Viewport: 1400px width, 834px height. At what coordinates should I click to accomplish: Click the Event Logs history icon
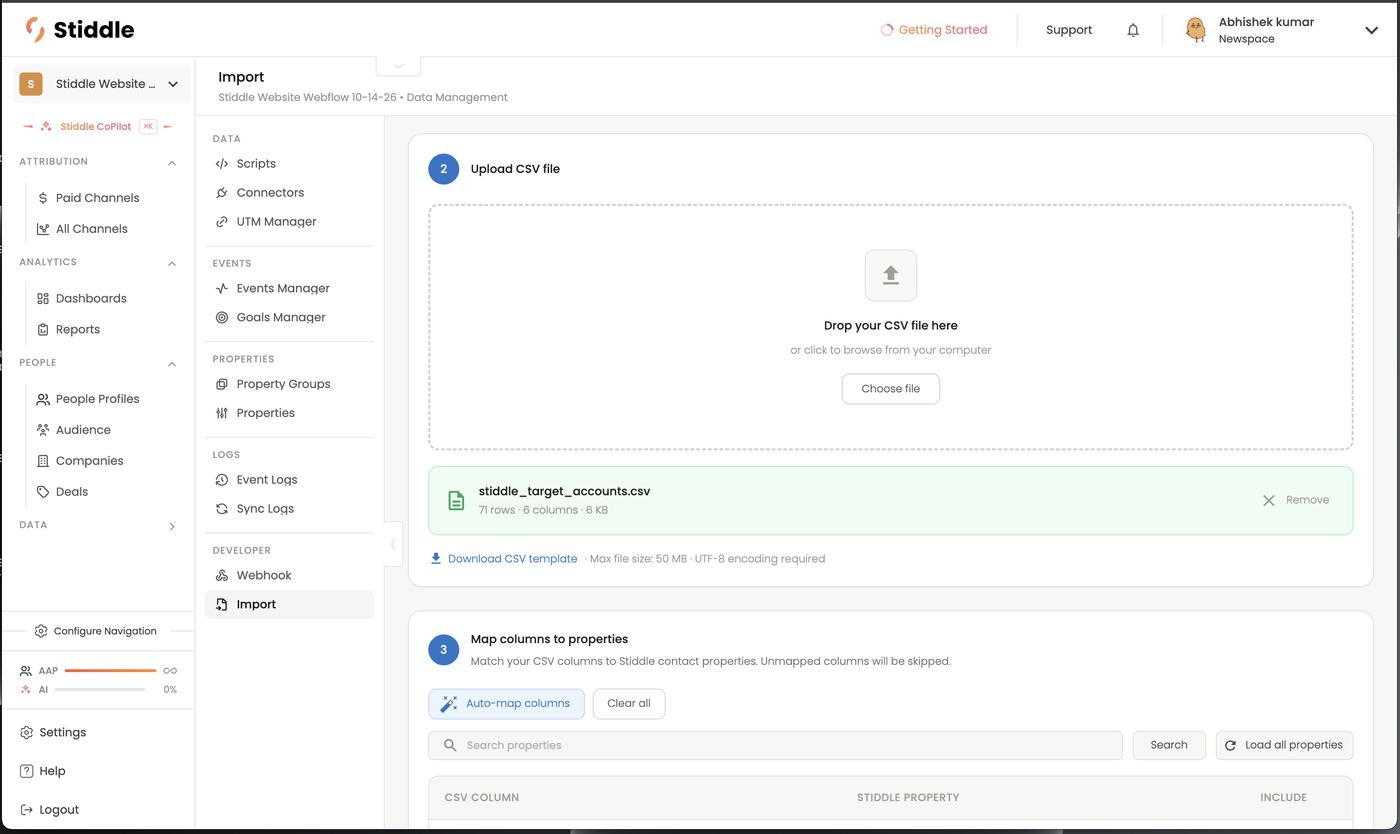point(222,480)
